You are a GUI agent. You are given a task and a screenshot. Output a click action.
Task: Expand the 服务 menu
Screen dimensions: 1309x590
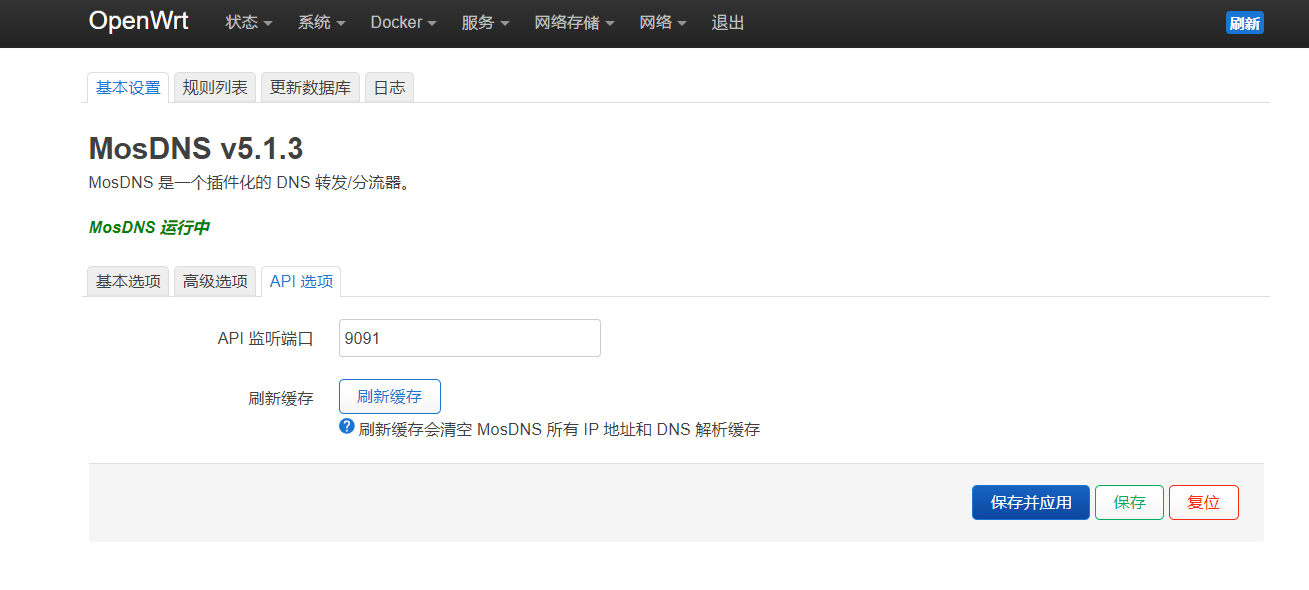point(485,23)
